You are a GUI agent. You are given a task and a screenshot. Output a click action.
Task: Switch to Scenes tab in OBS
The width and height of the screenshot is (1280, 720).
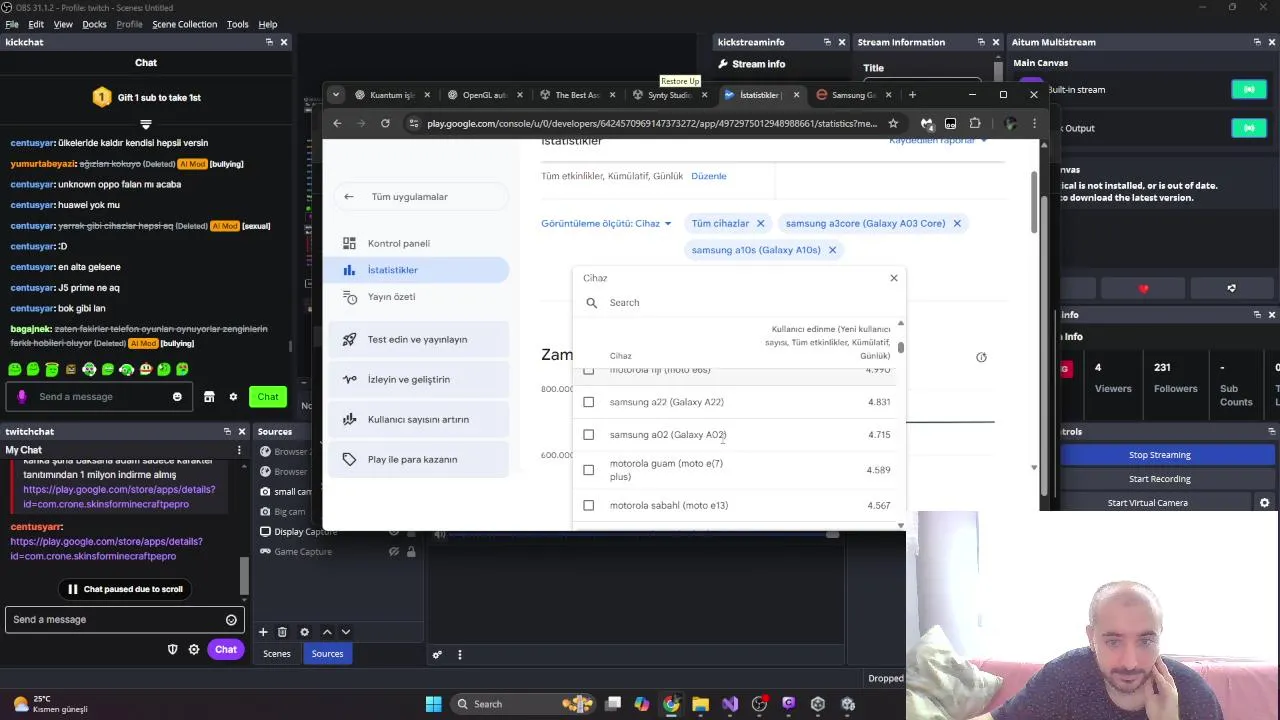coord(277,654)
